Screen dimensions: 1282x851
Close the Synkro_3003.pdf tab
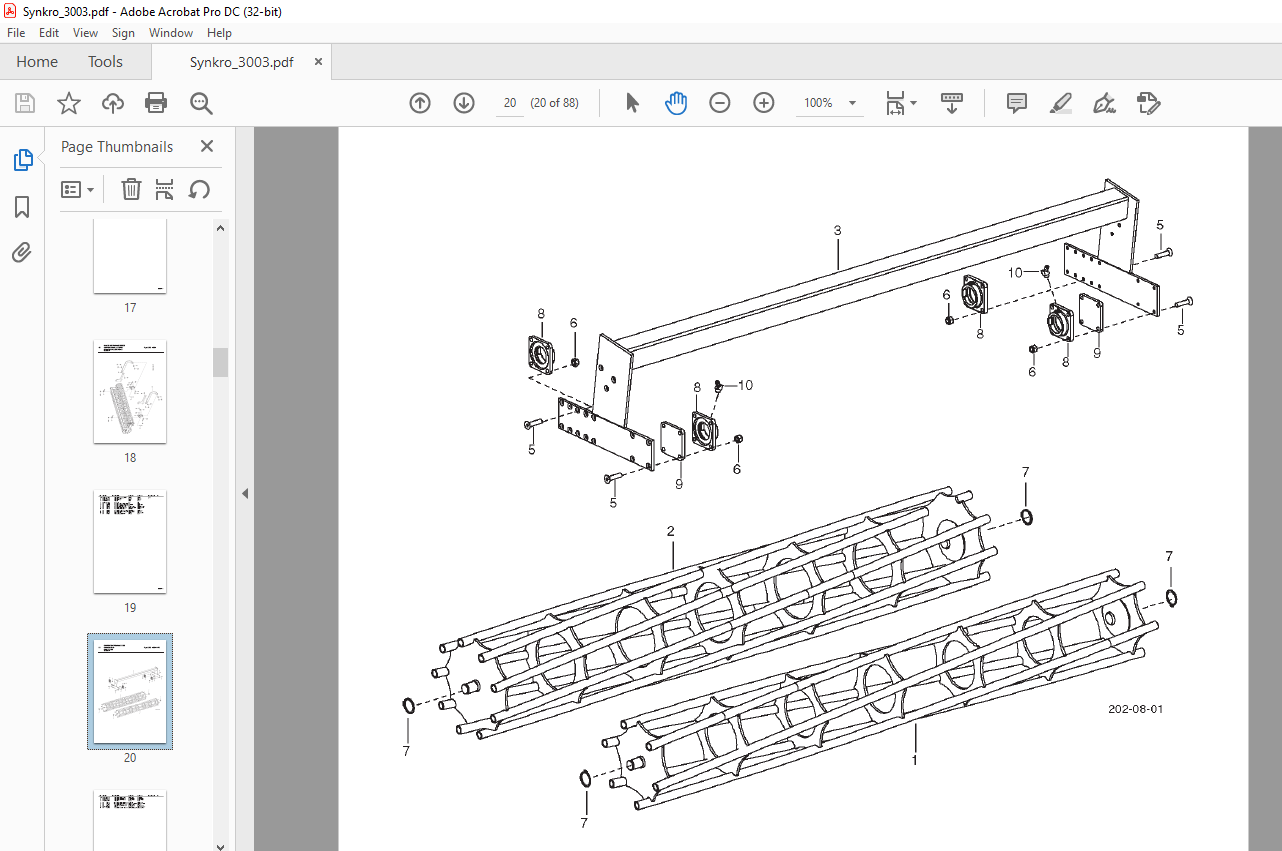(318, 62)
